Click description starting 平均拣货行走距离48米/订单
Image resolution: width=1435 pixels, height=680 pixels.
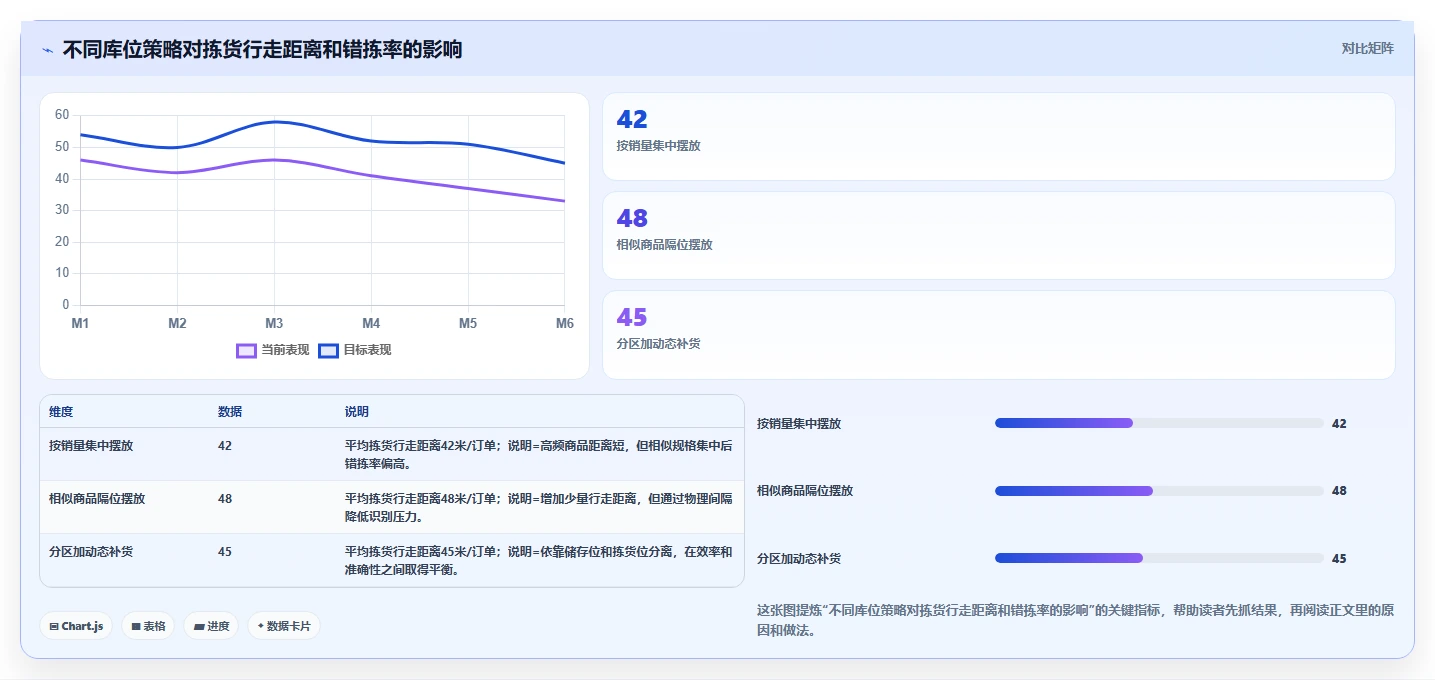[x=539, y=507]
